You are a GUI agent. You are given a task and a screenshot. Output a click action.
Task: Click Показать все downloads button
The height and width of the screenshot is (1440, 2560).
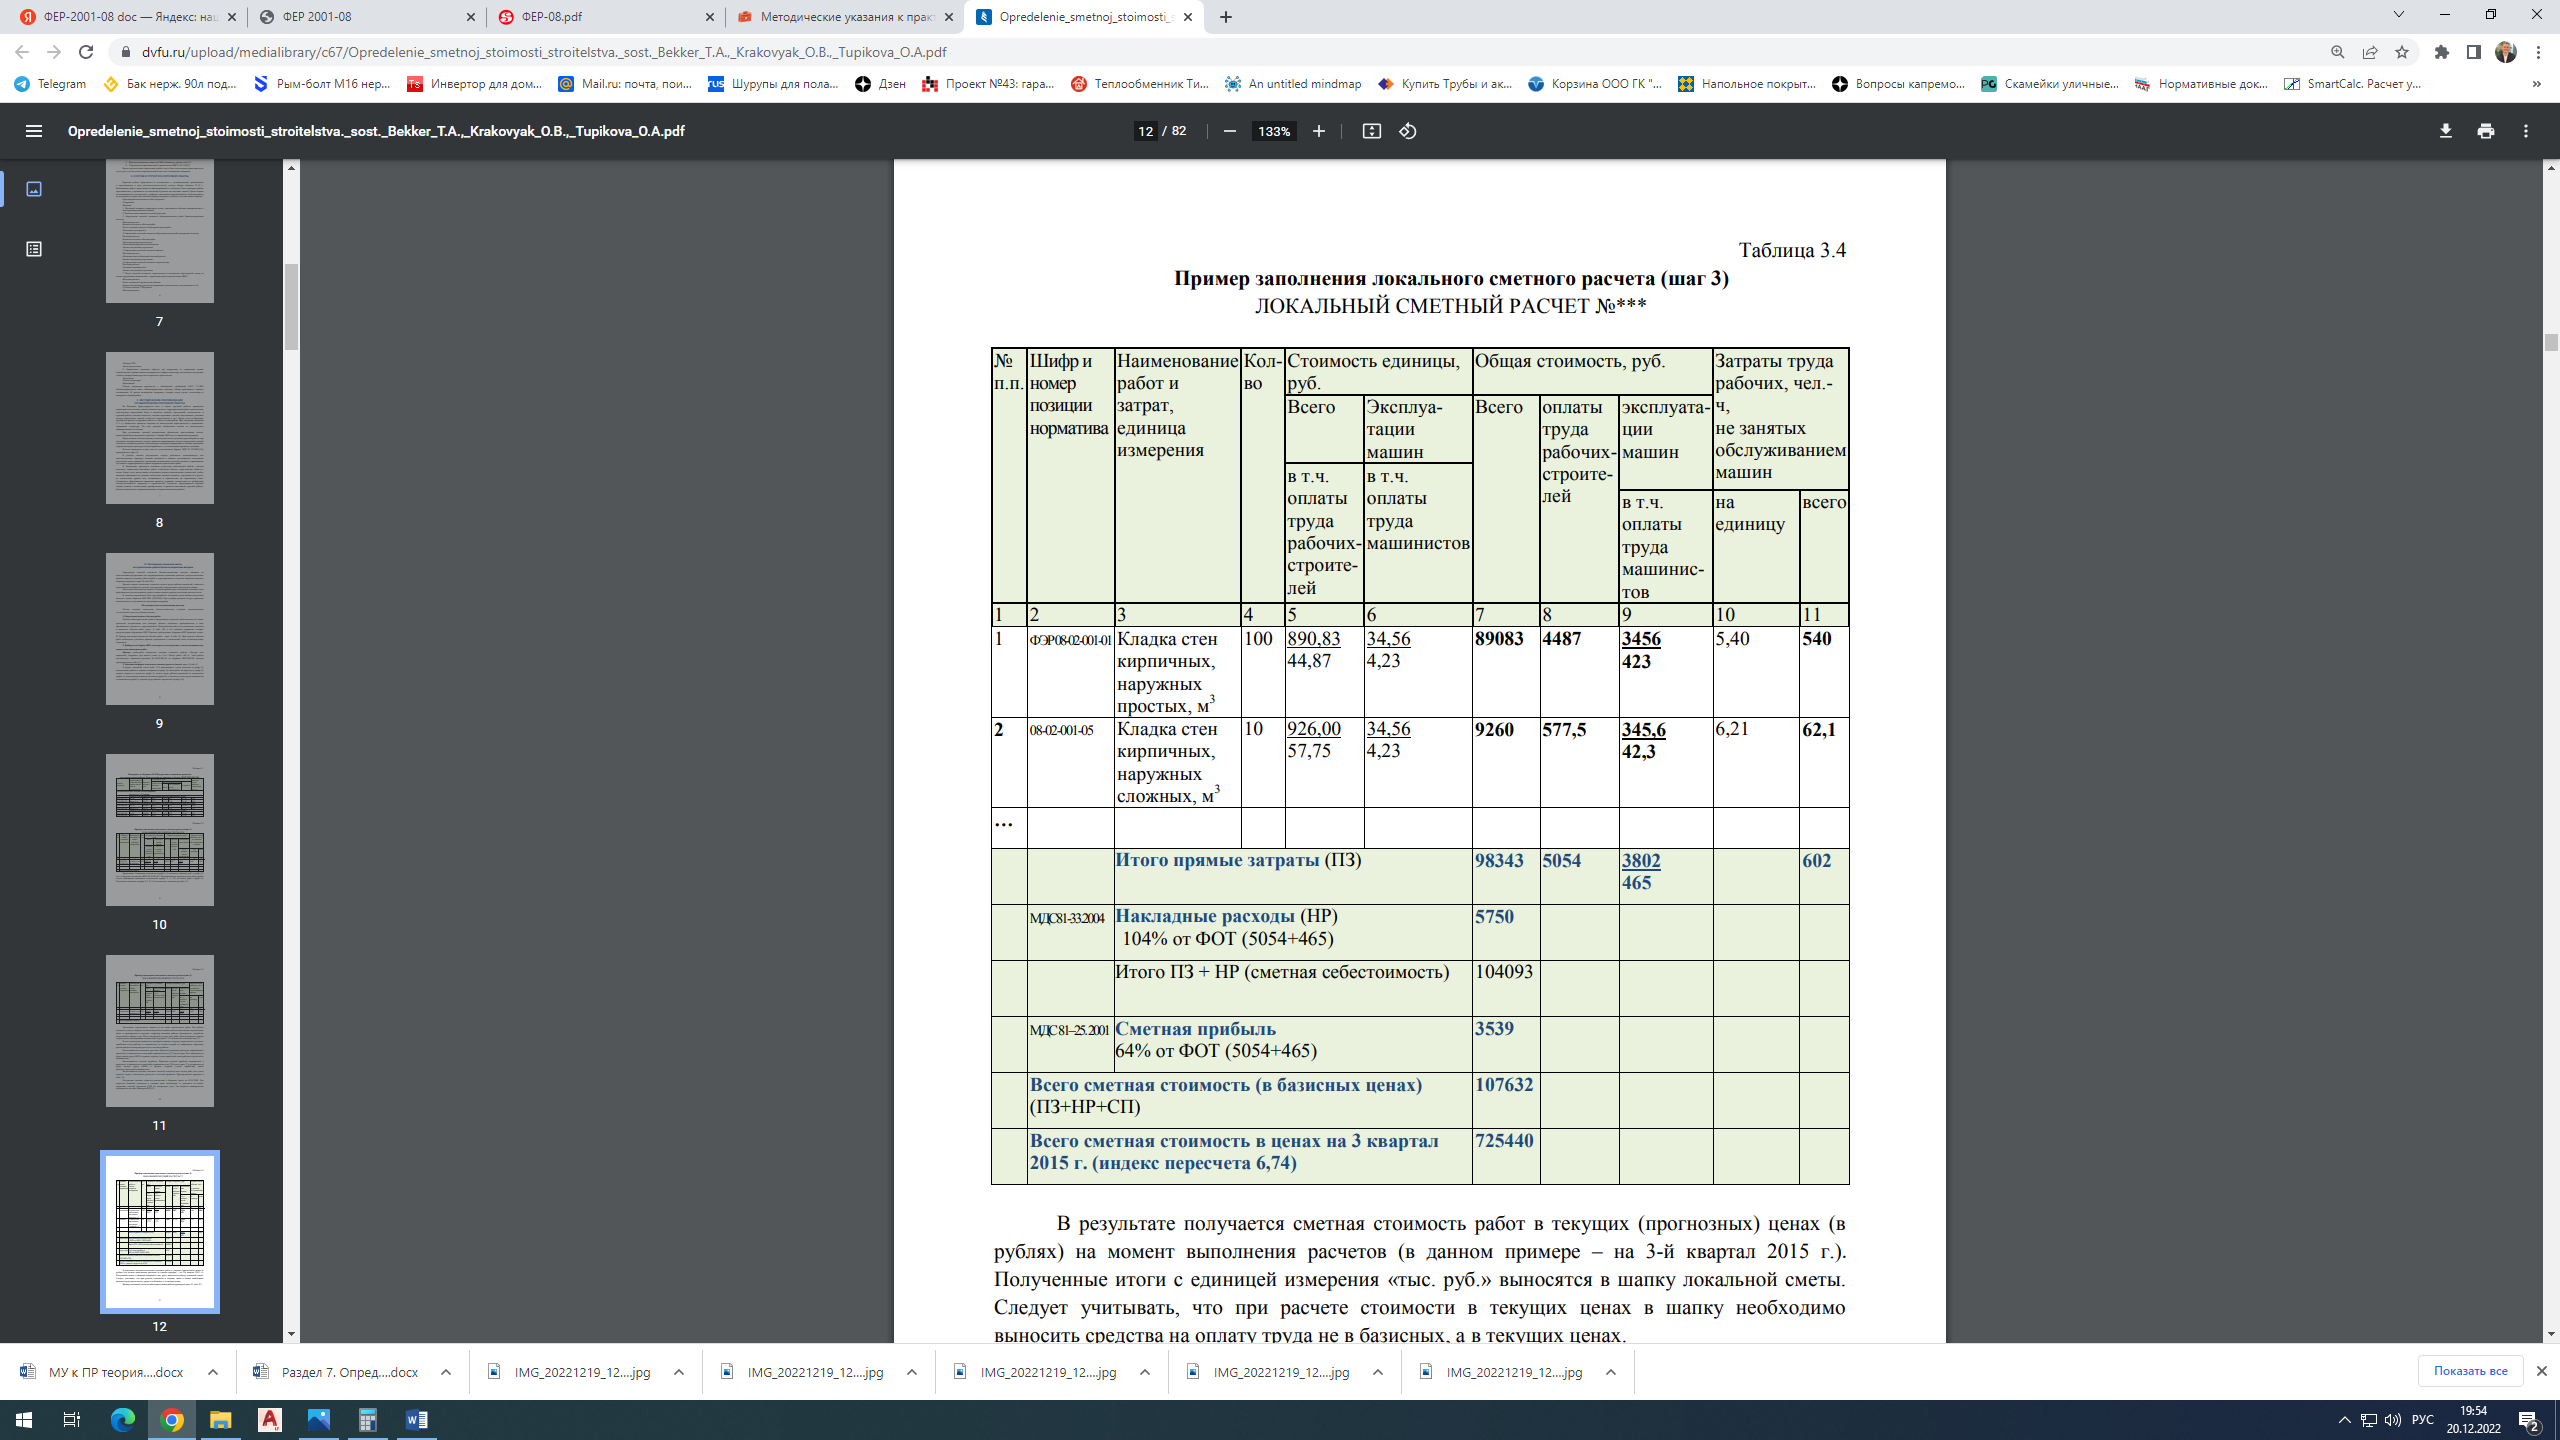click(2470, 1371)
